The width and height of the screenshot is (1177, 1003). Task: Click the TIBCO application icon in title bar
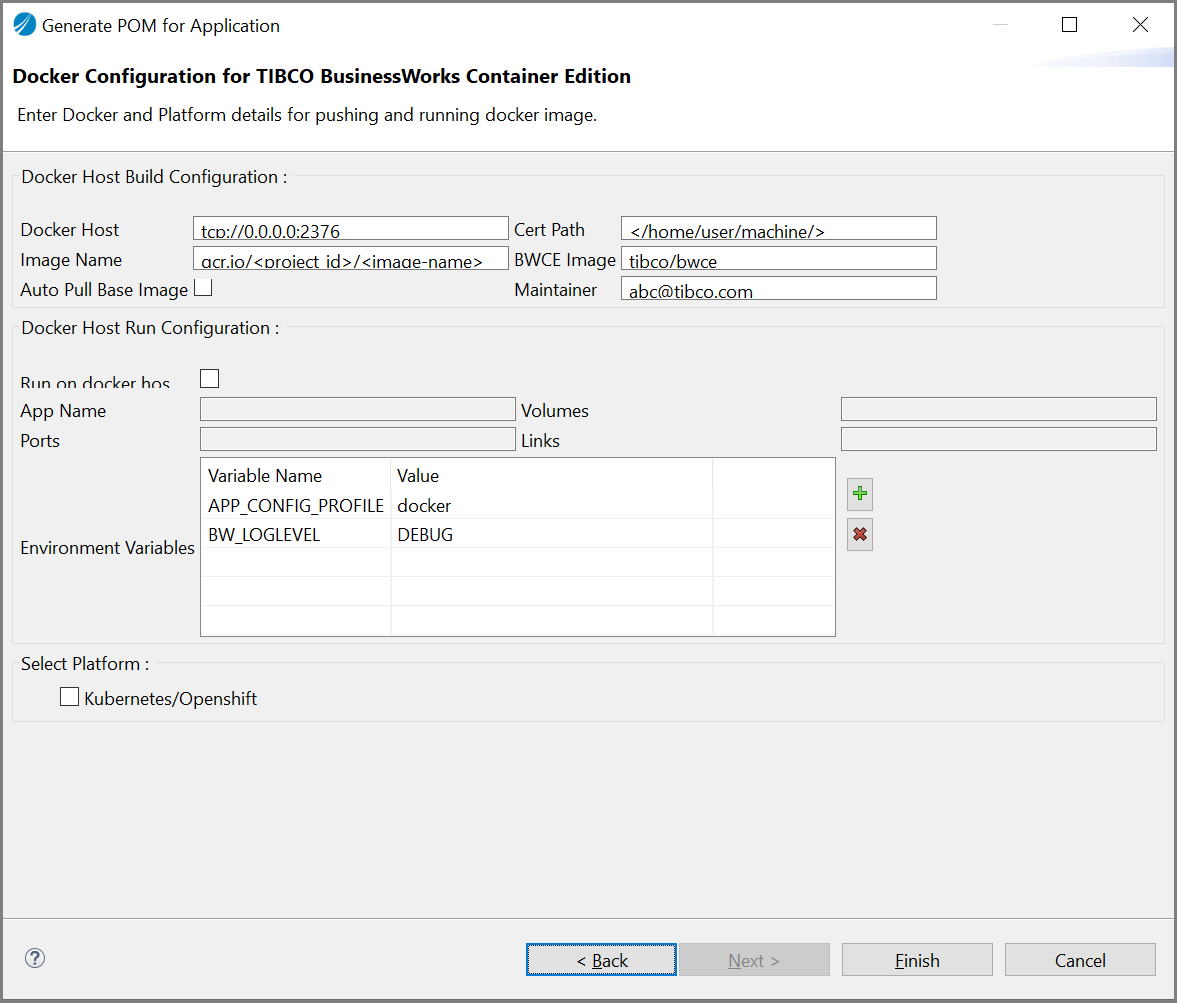24,25
